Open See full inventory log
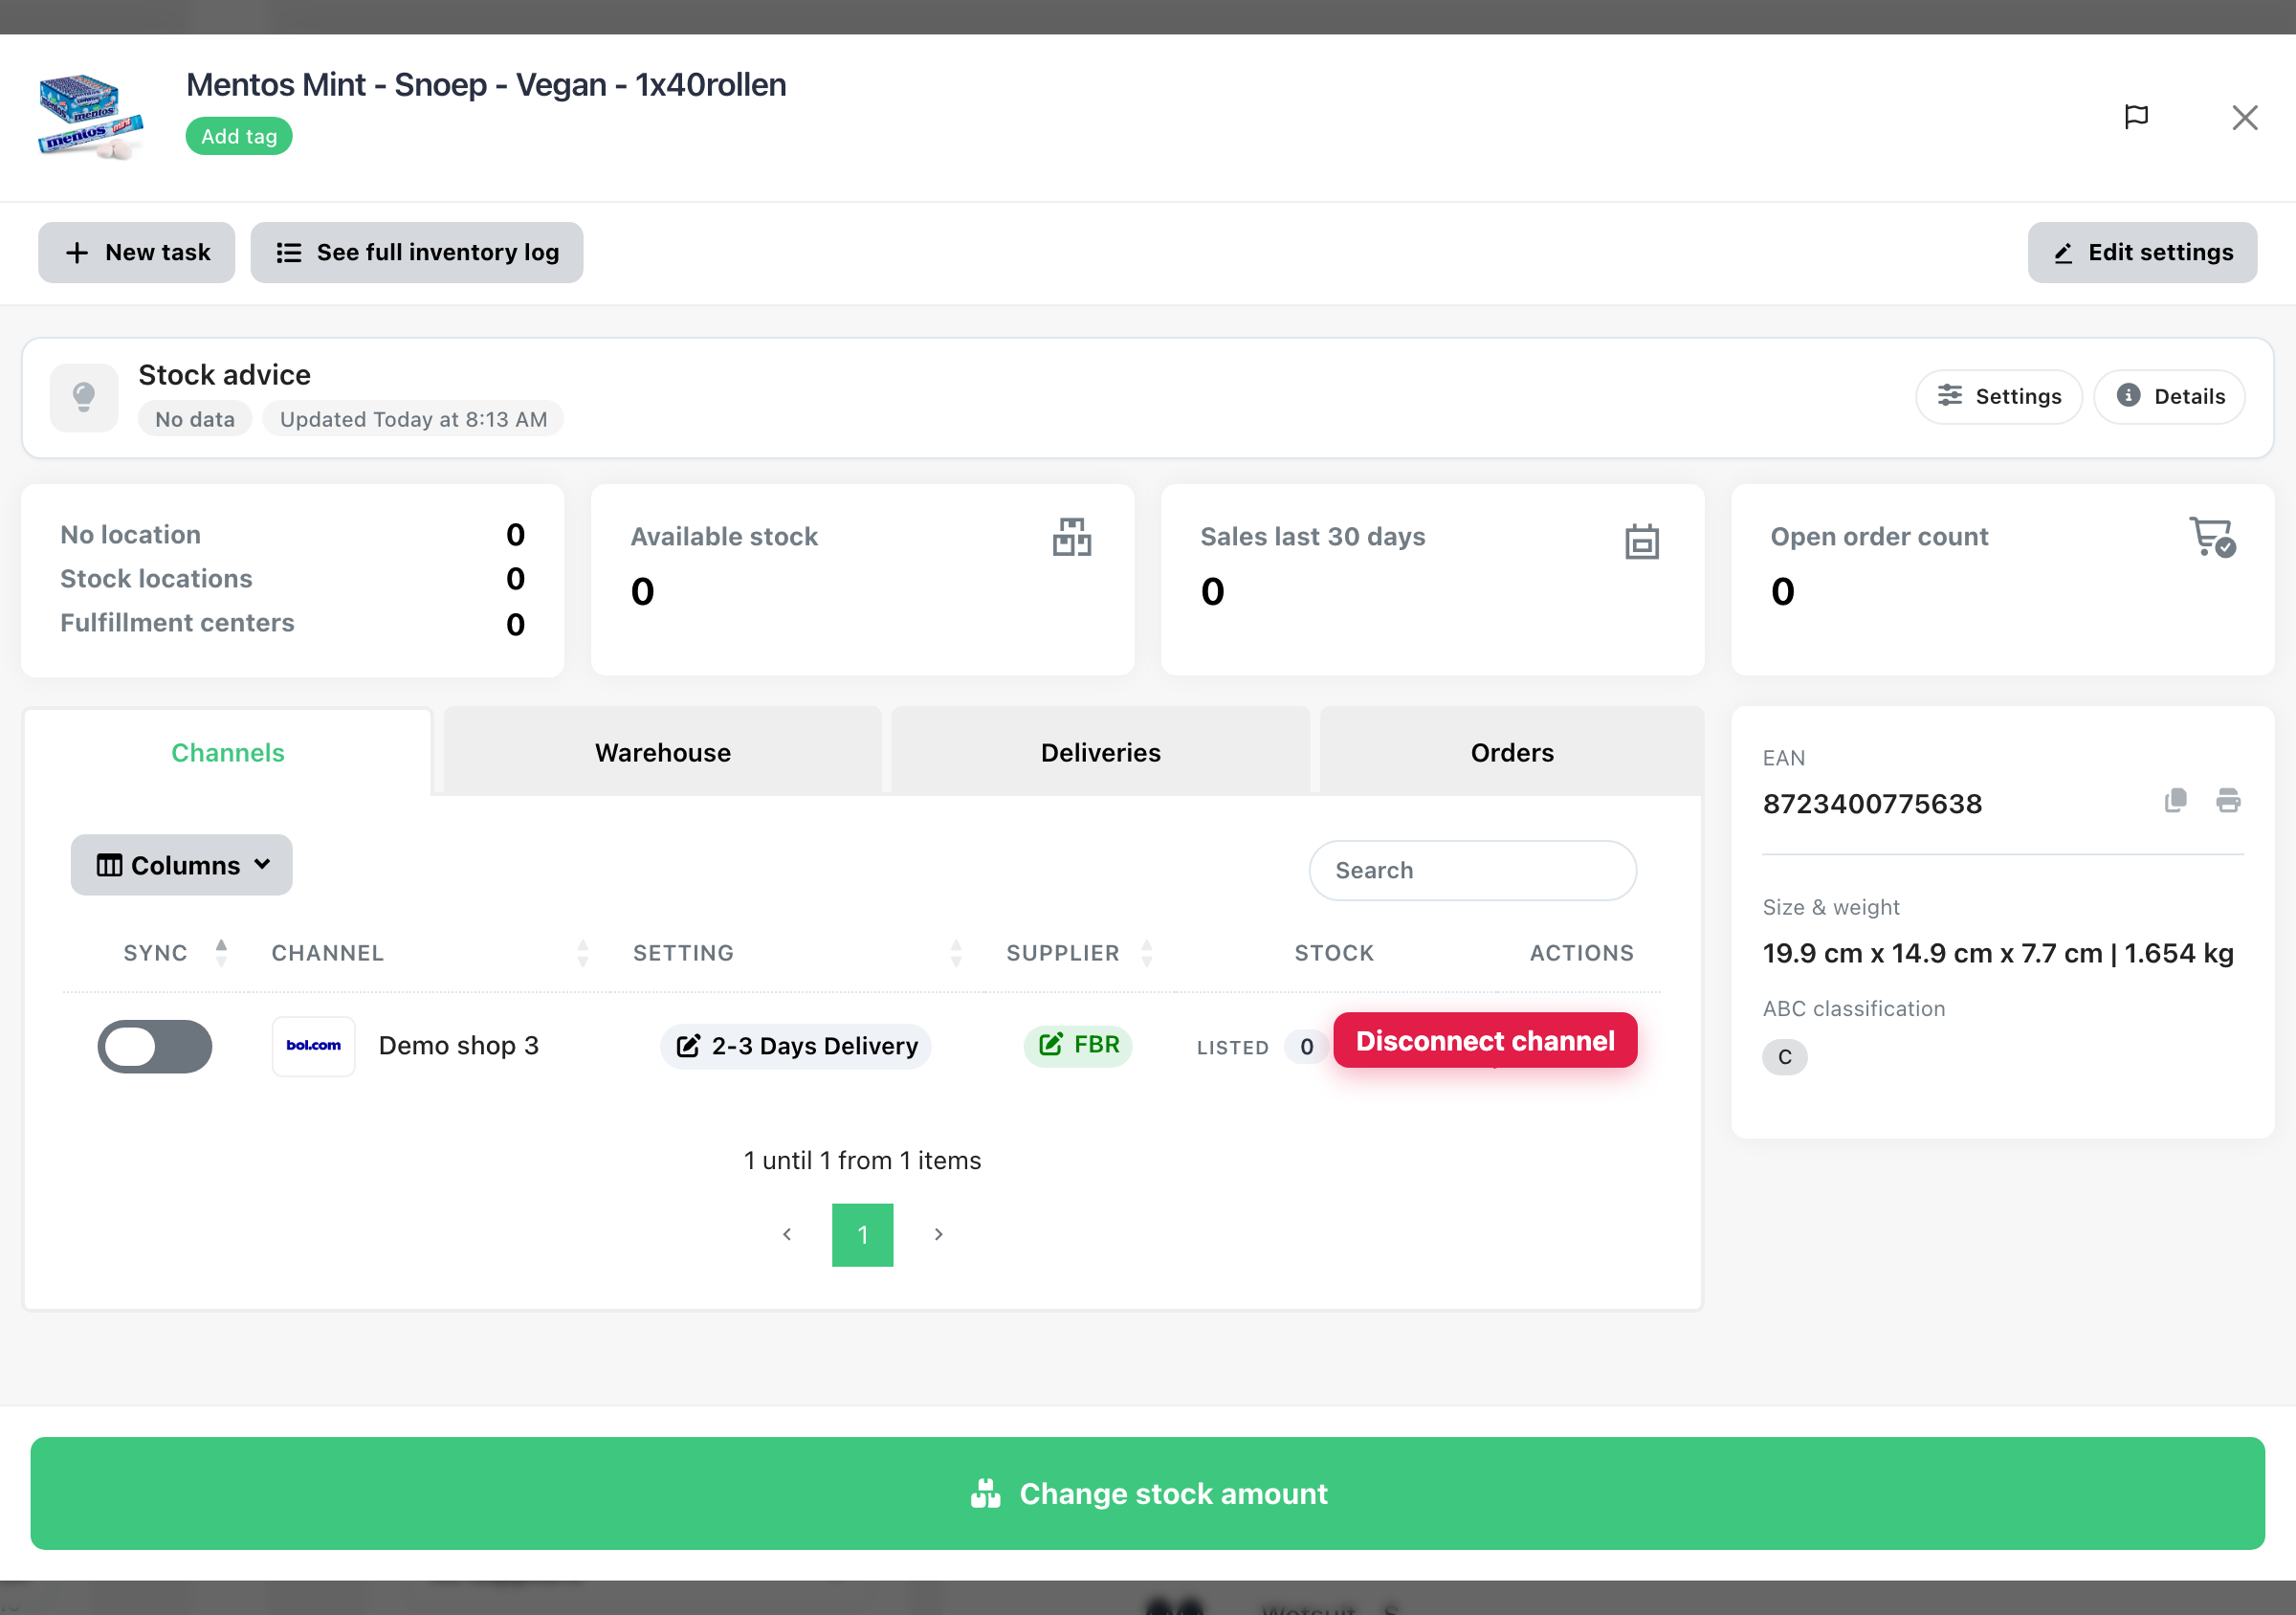The width and height of the screenshot is (2296, 1615). pyautogui.click(x=416, y=252)
